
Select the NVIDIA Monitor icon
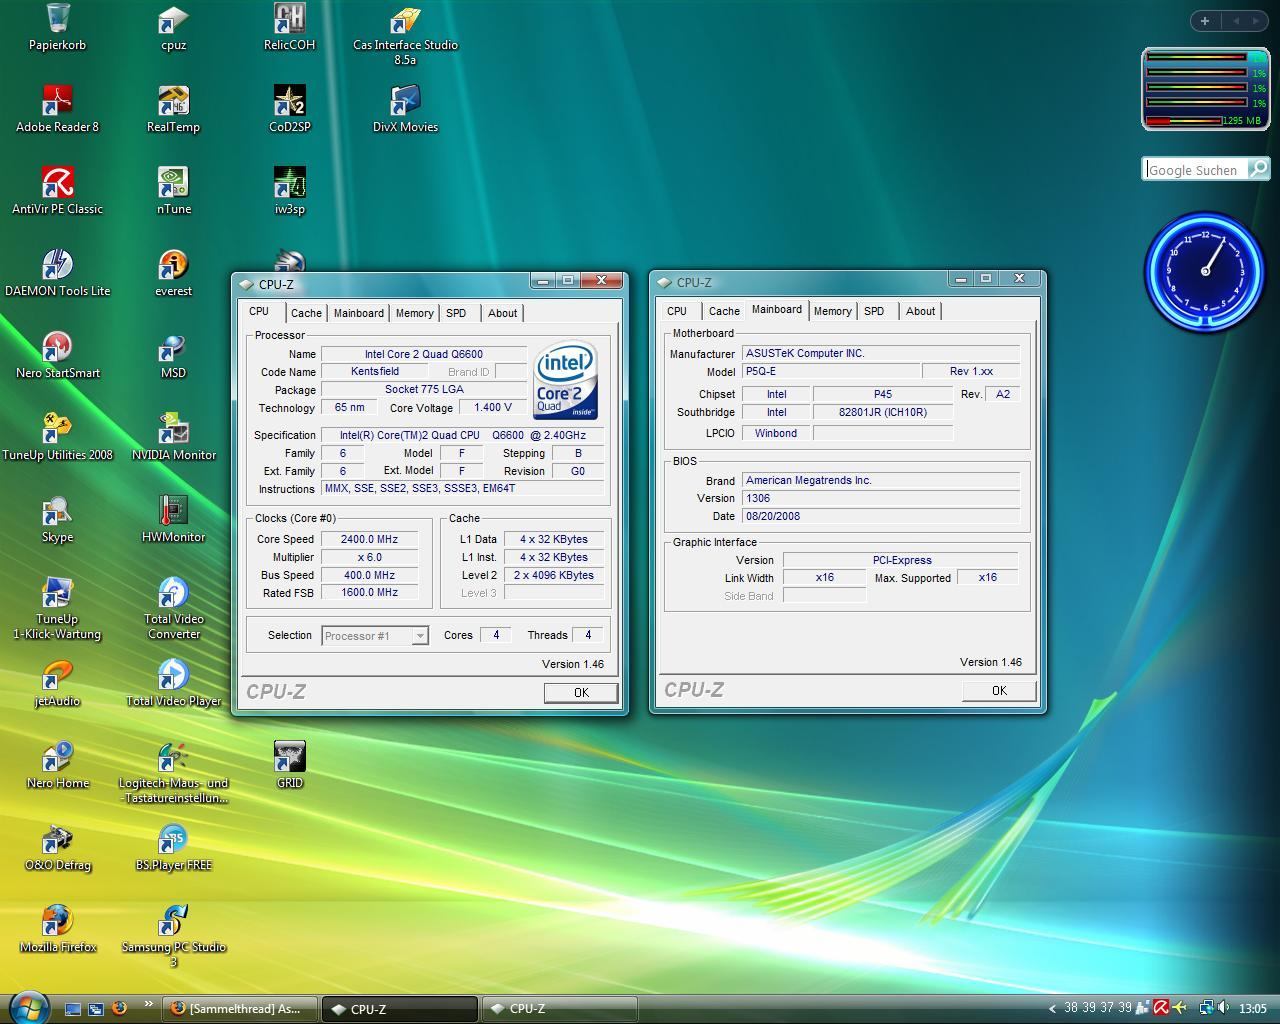pos(173,437)
